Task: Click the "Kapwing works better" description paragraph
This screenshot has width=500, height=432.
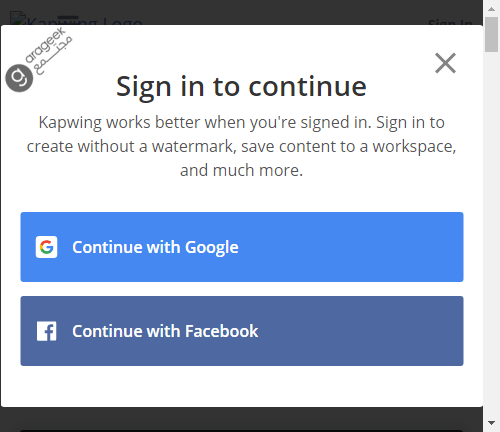Action: click(x=241, y=146)
